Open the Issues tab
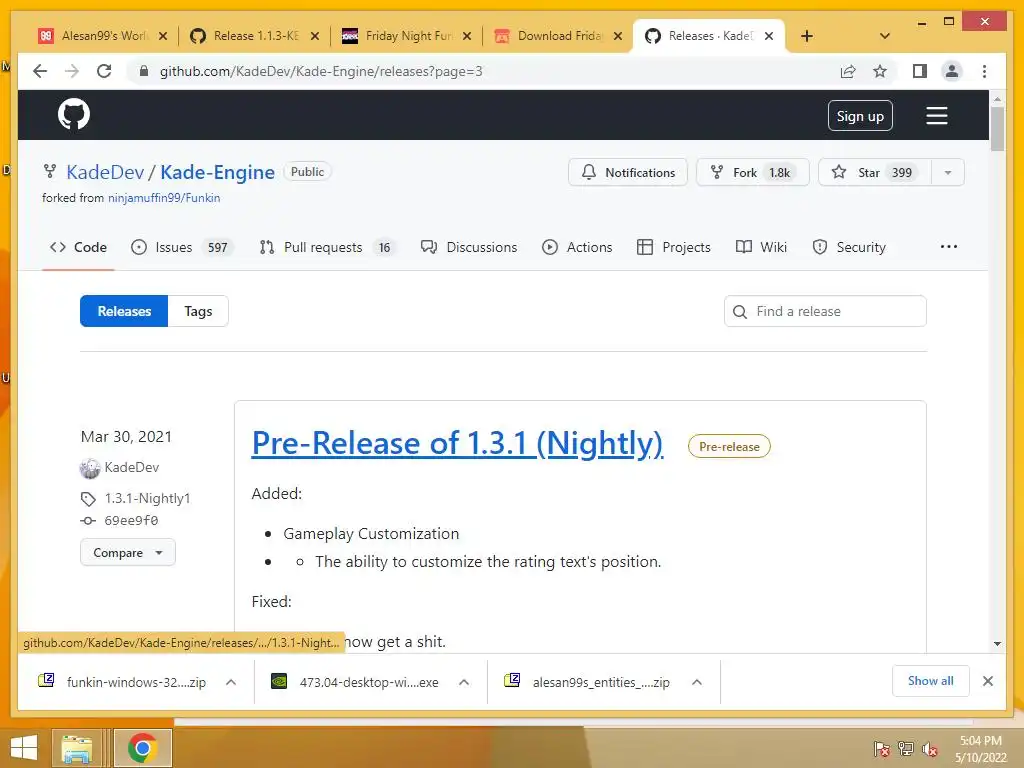Screen dimensions: 1024x768 (x=181, y=247)
